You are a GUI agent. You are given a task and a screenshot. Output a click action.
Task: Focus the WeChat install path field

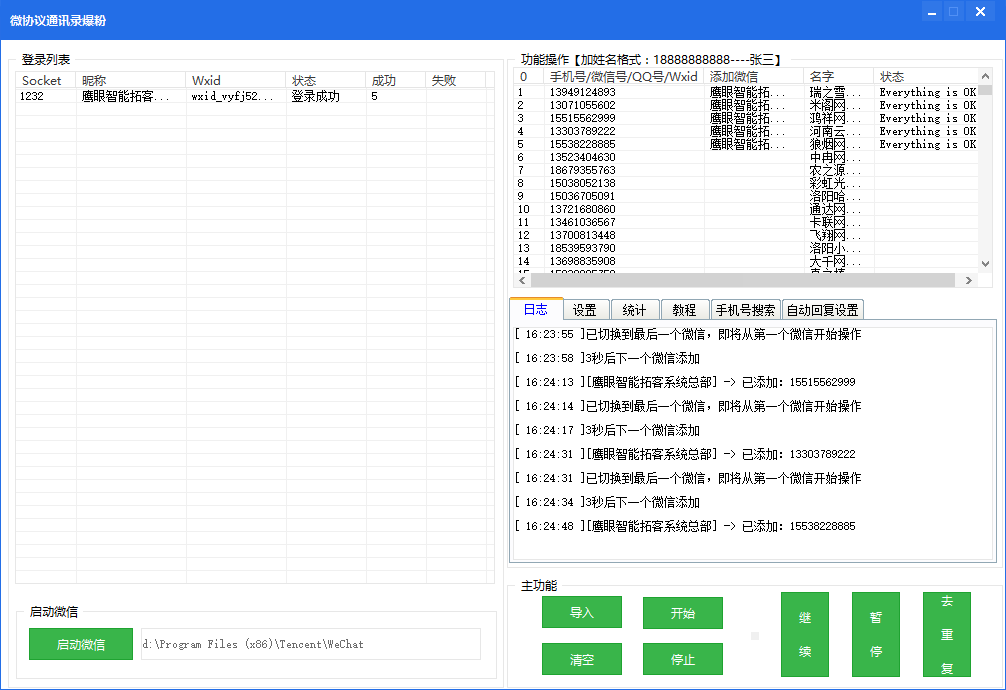point(311,644)
